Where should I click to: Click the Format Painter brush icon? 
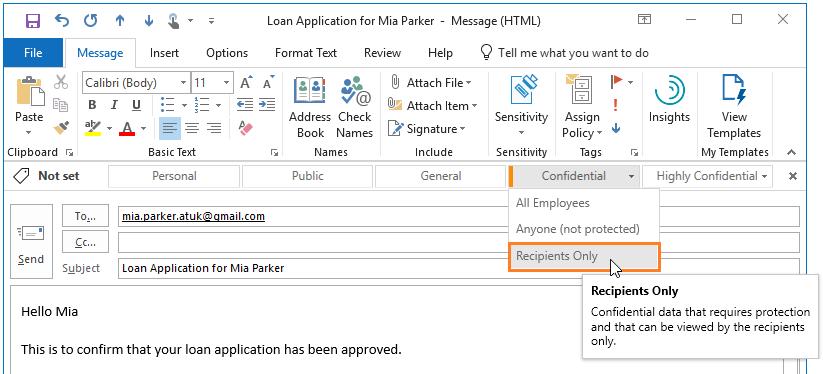(61, 127)
